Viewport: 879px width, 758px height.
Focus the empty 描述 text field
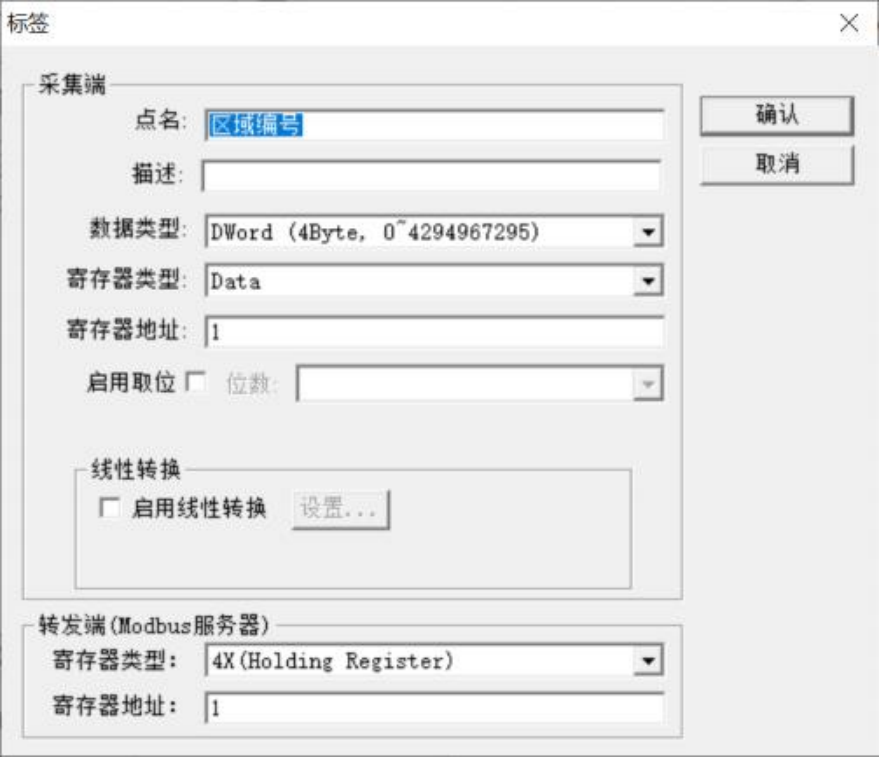pyautogui.click(x=431, y=176)
